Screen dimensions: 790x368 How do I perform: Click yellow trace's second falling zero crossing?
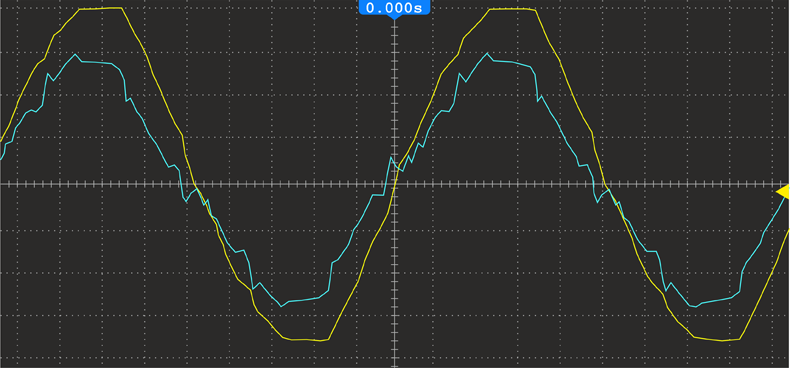coord(607,185)
